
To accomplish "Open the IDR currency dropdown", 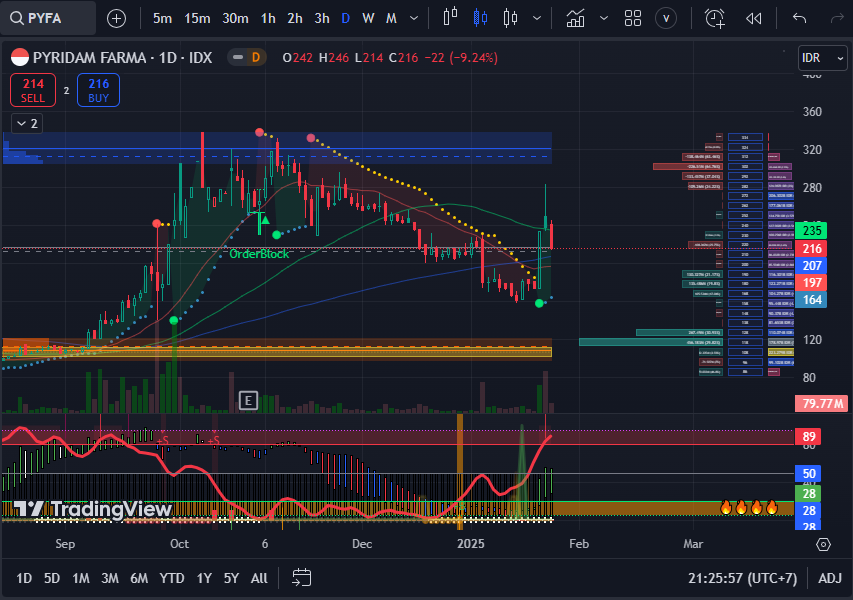I will coord(823,58).
